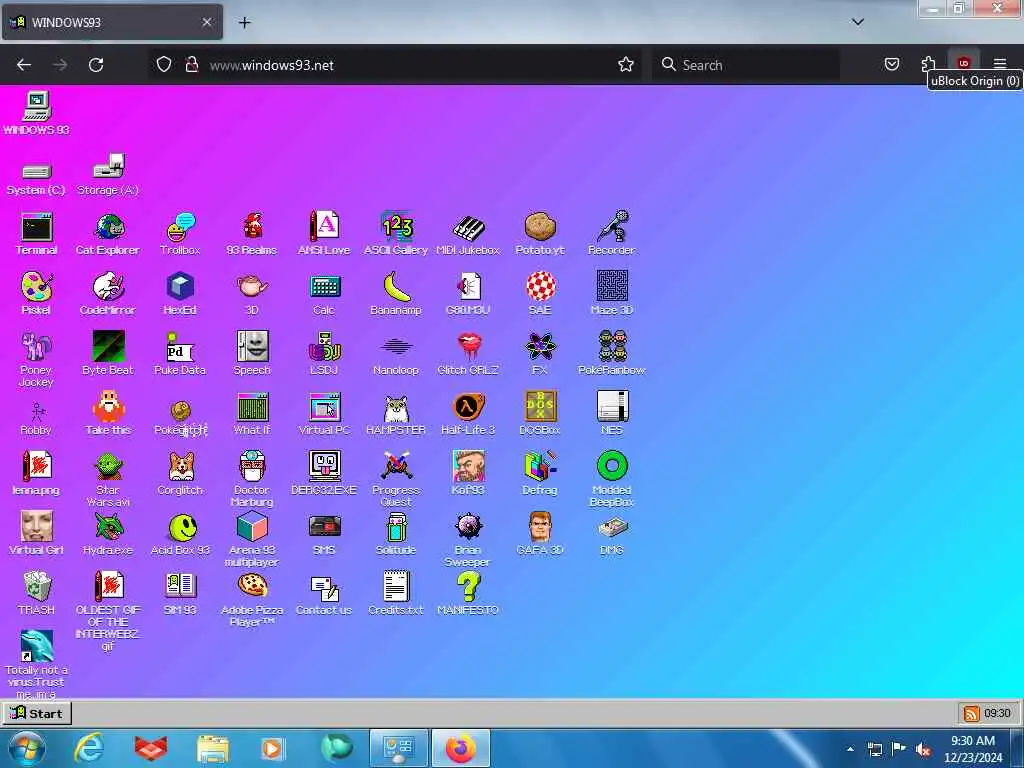
Task: Open the 3D teapot icon
Action: click(252, 293)
